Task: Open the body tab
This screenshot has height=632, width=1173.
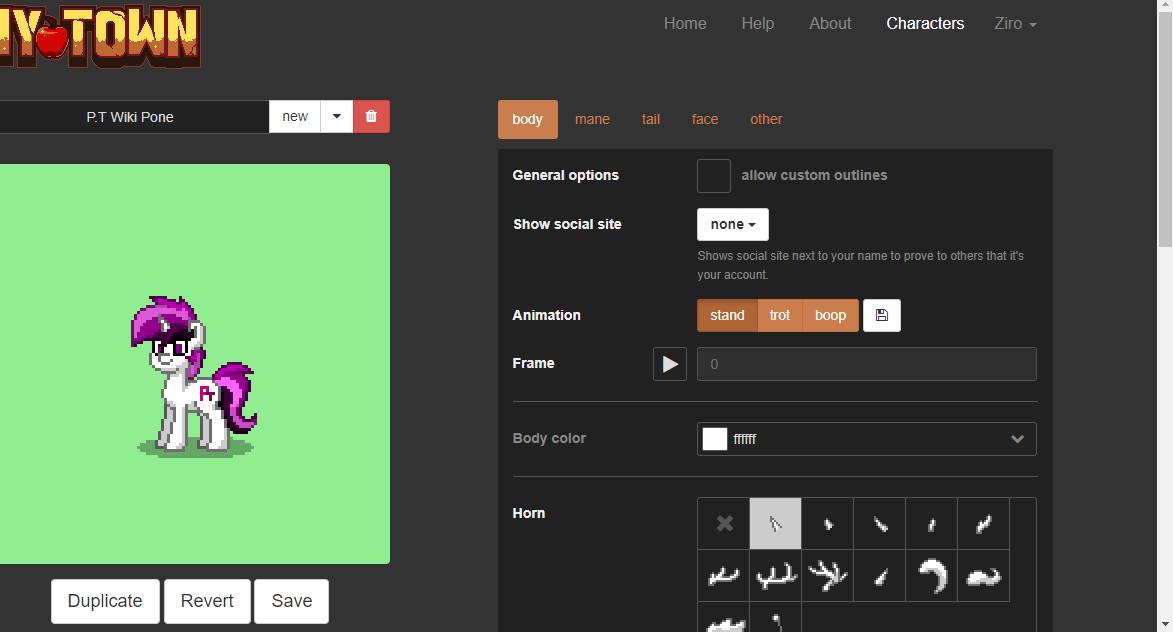Action: [527, 120]
